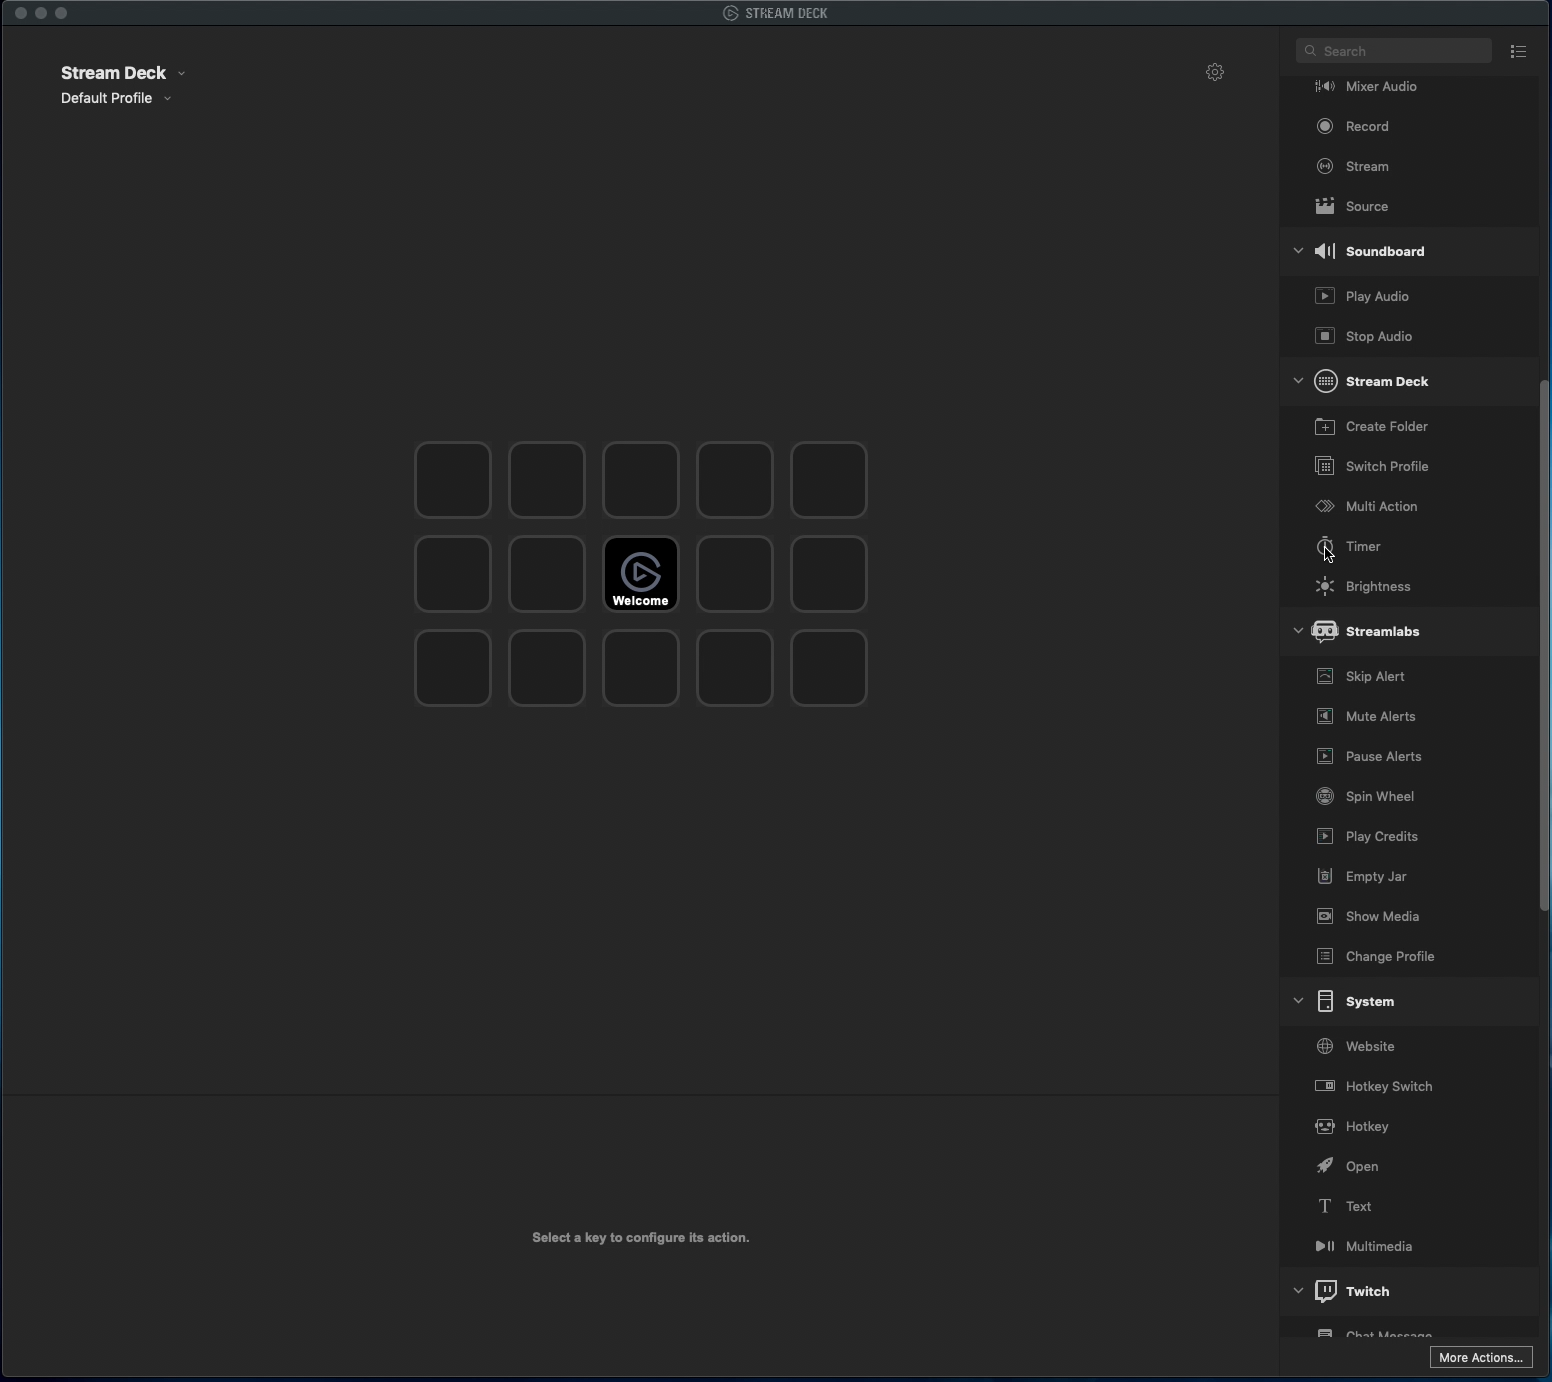Pick the Source clapperboard icon
The height and width of the screenshot is (1382, 1552).
[1325, 206]
